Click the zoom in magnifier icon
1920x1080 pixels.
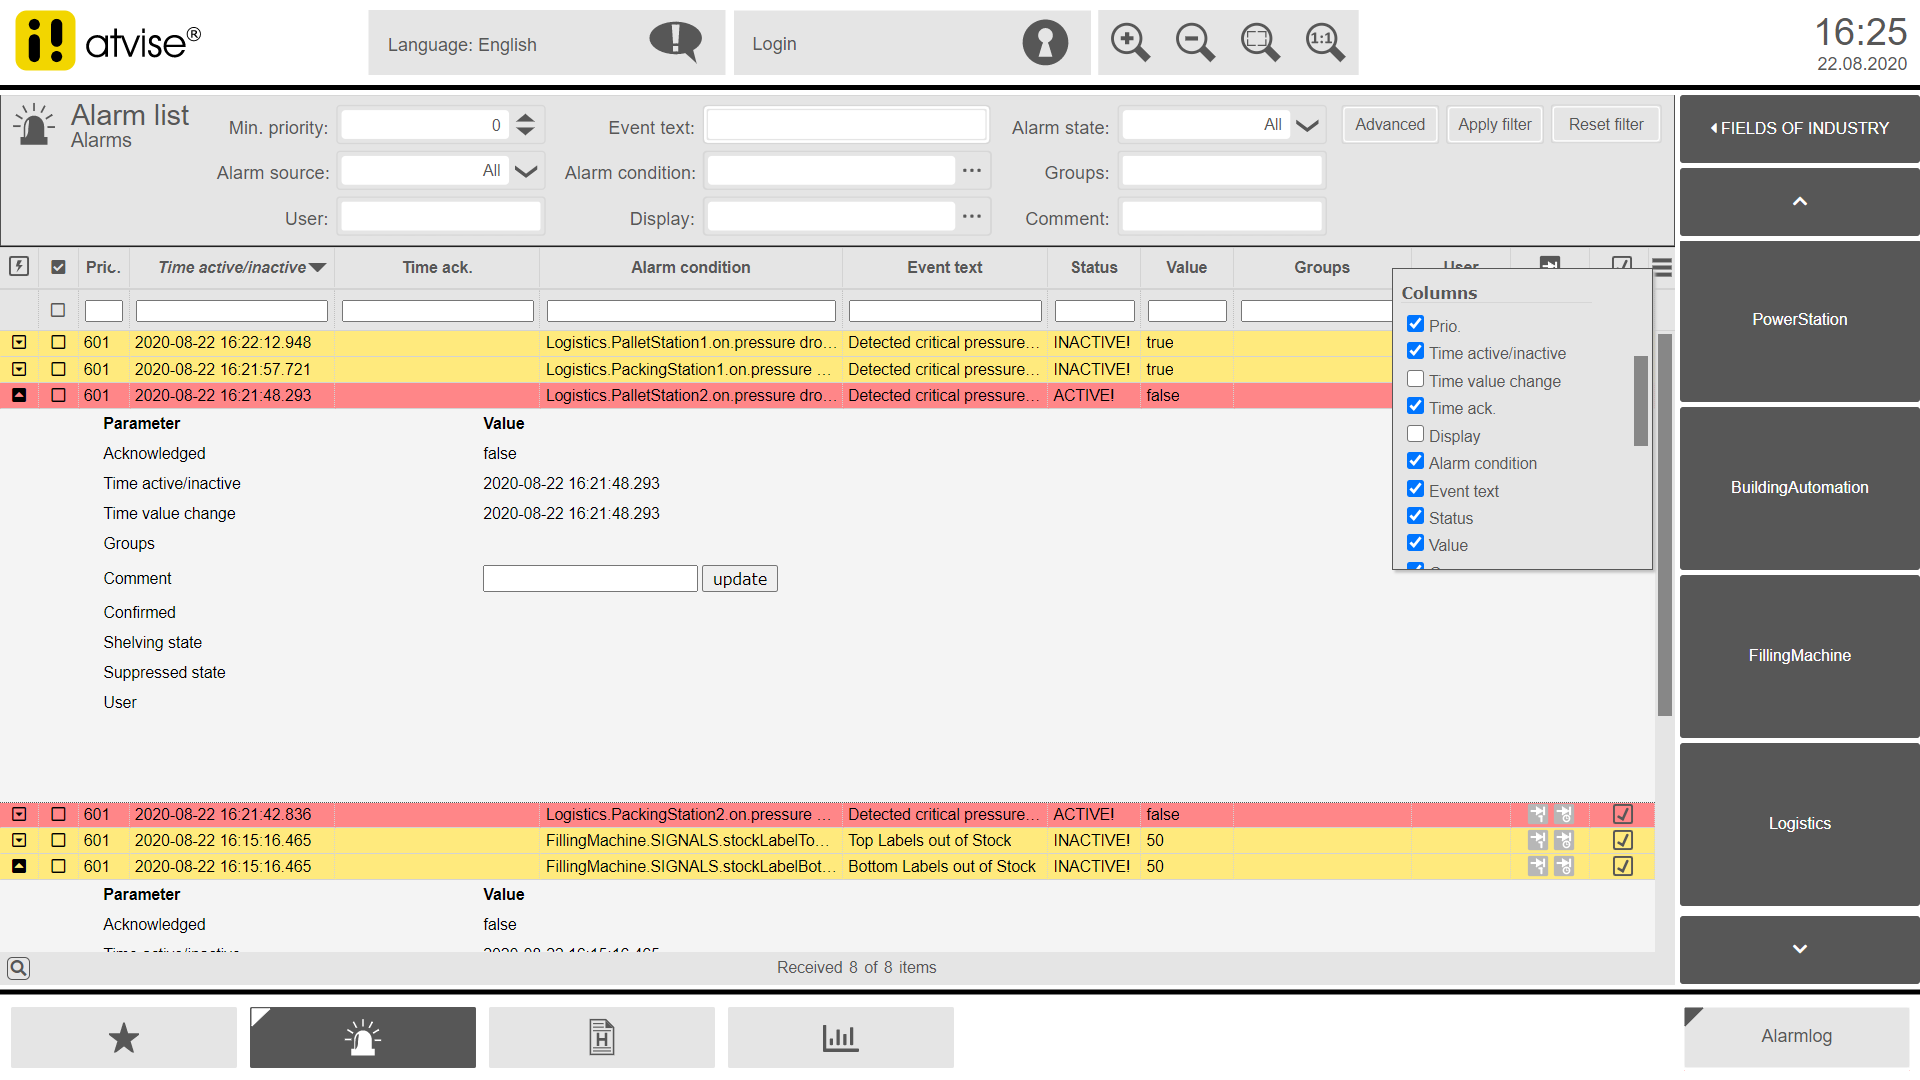pos(1130,43)
